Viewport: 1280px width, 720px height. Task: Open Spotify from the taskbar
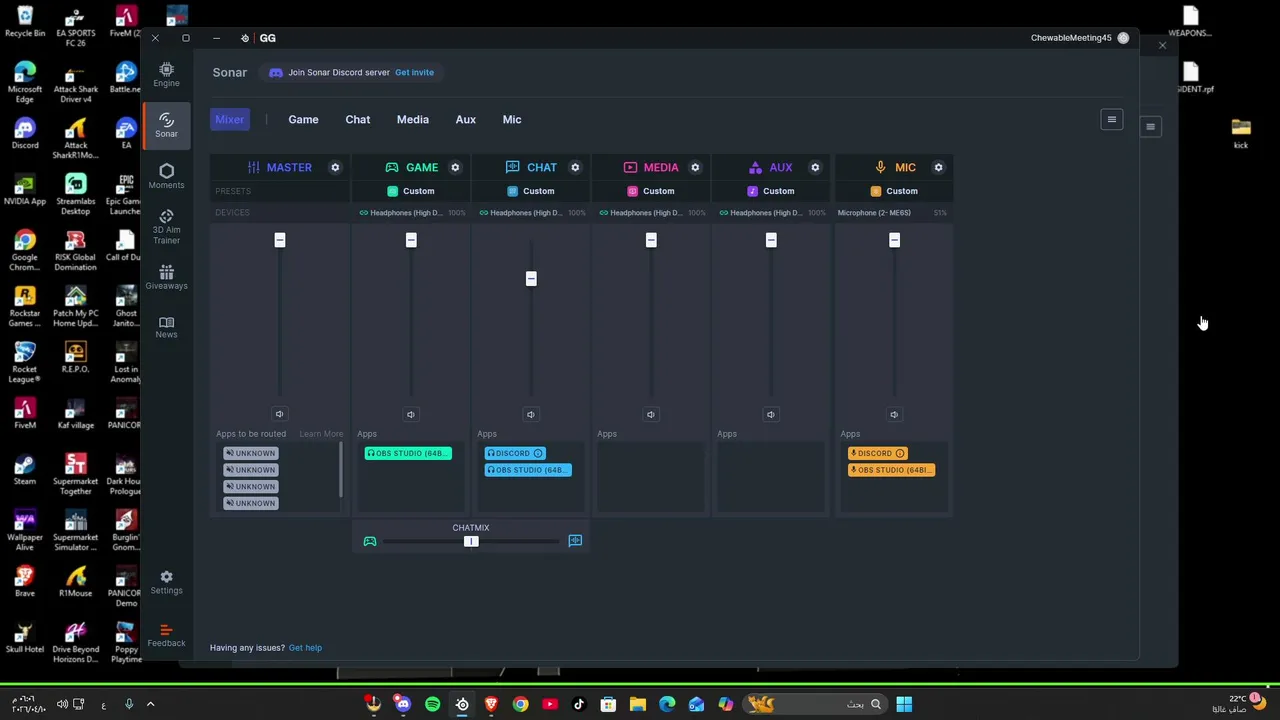(x=432, y=704)
